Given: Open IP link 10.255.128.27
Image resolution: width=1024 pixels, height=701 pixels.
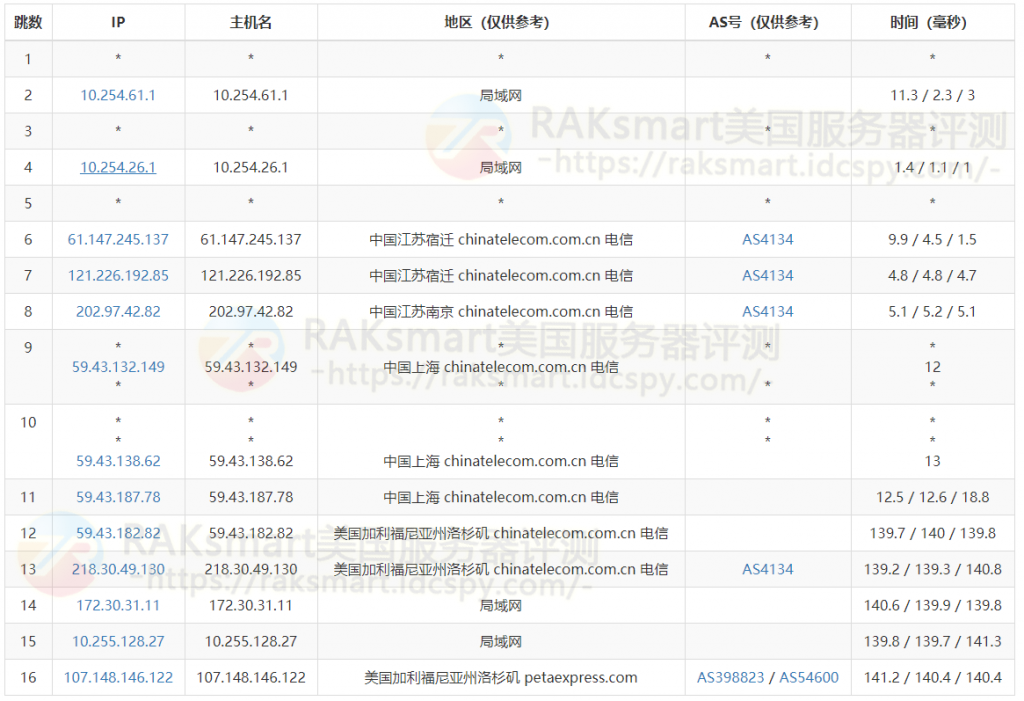Looking at the screenshot, I should coord(118,642).
